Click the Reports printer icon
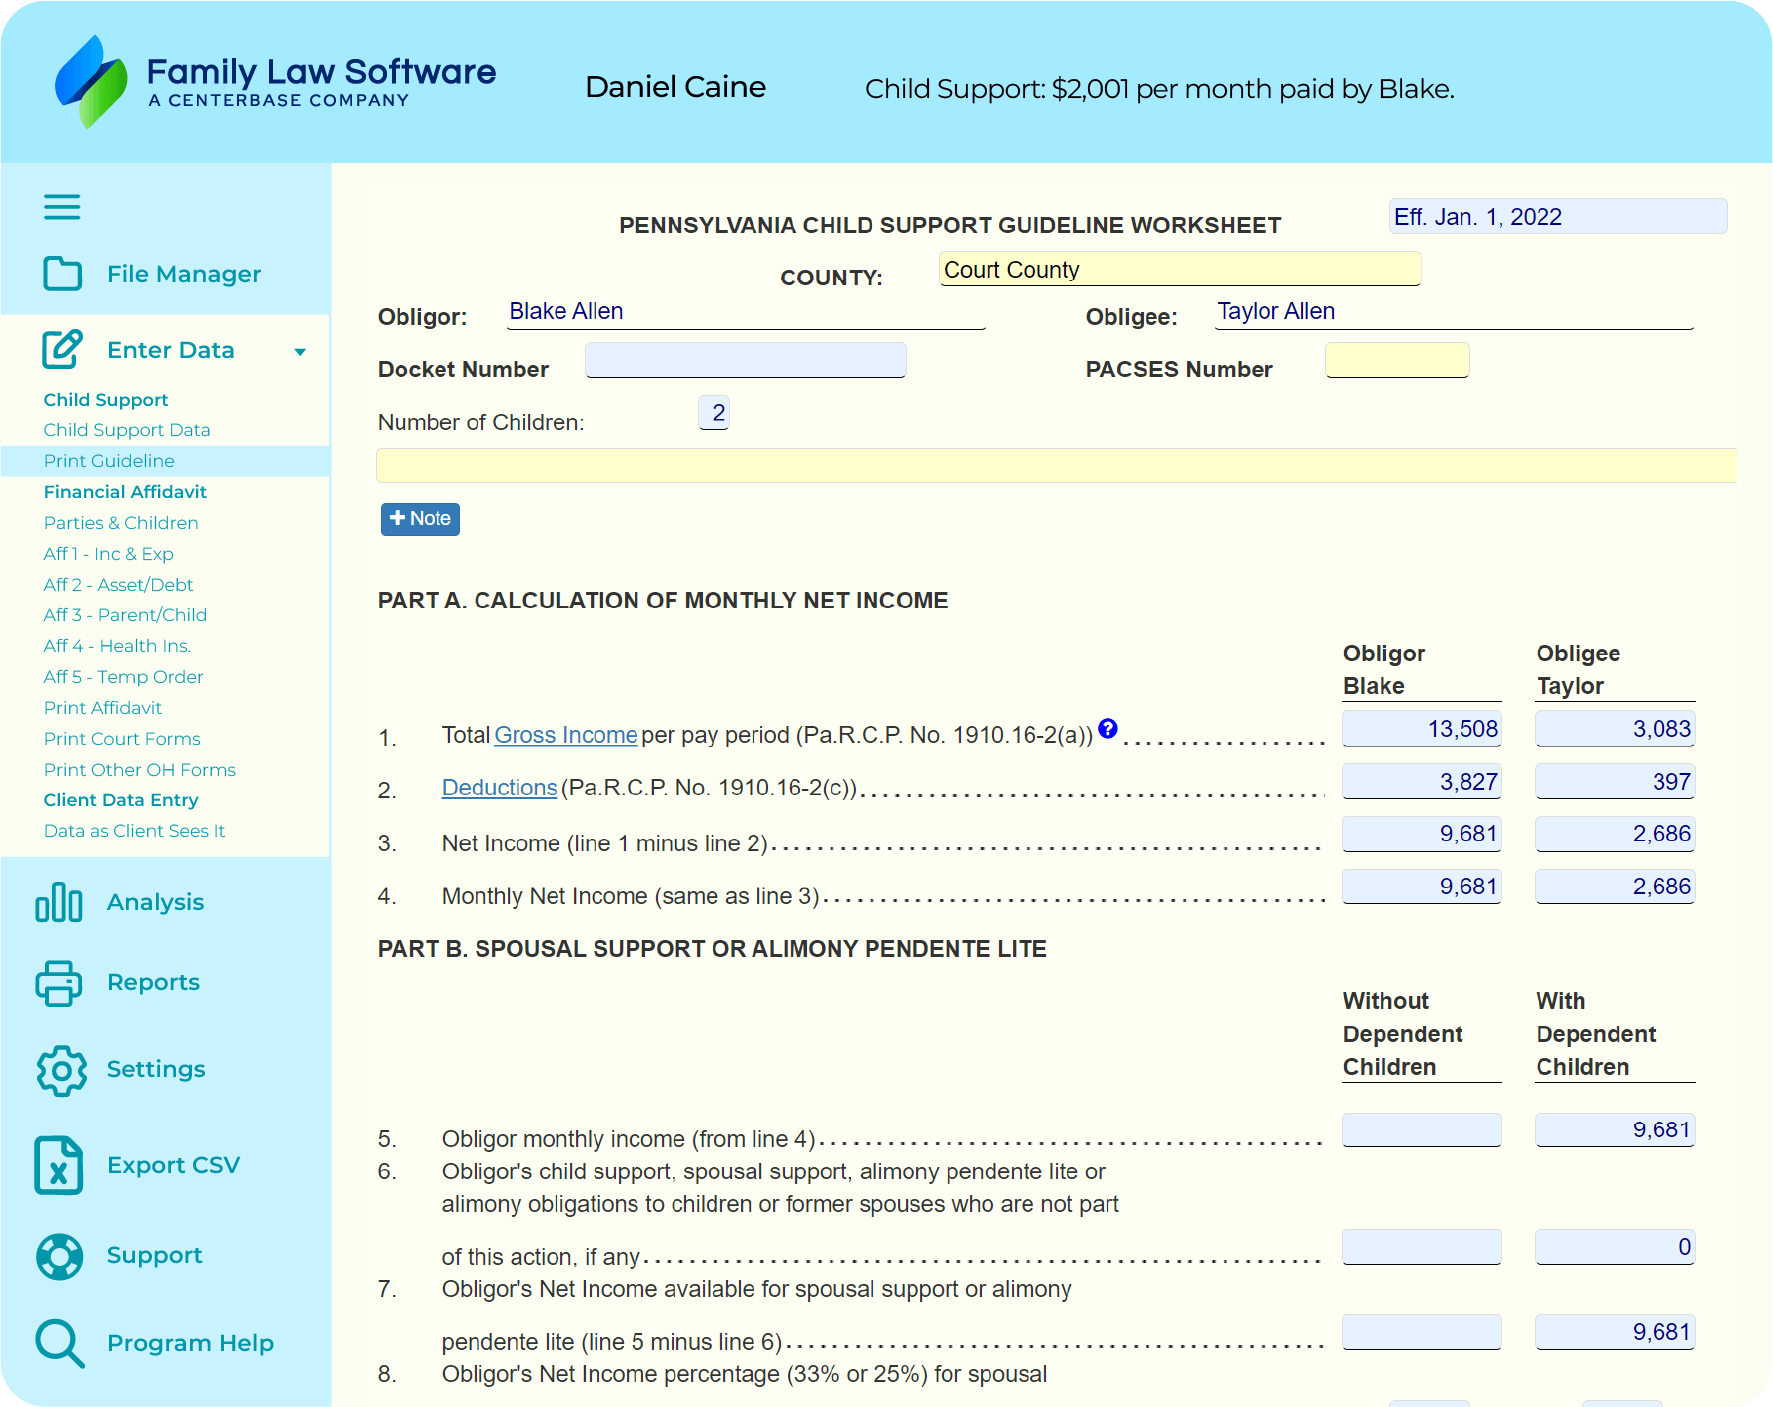 59,983
